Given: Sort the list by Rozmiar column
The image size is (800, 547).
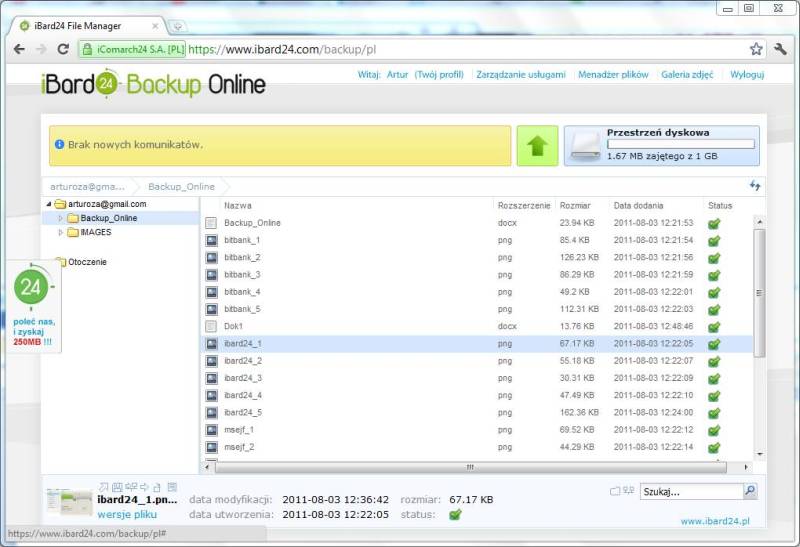Looking at the screenshot, I should pyautogui.click(x=575, y=205).
